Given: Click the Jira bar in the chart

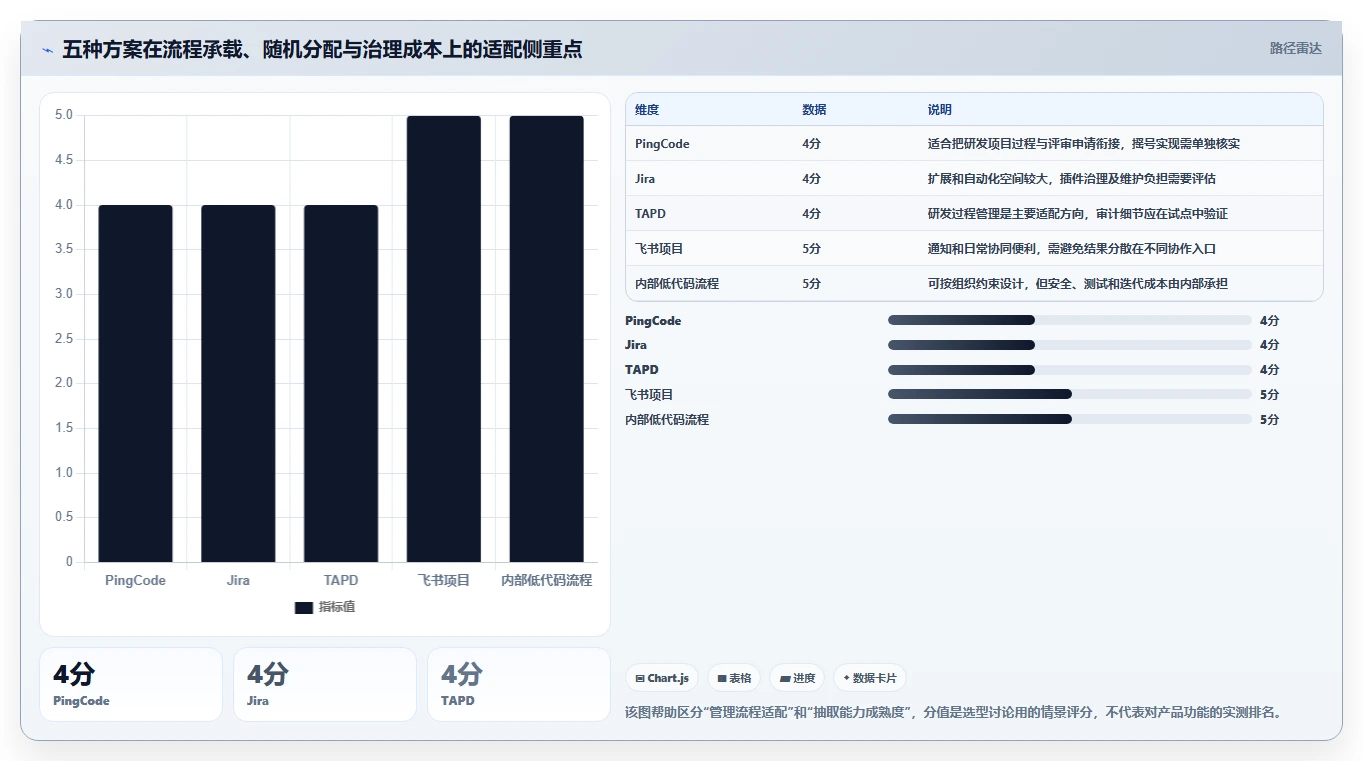Looking at the screenshot, I should click(x=238, y=383).
